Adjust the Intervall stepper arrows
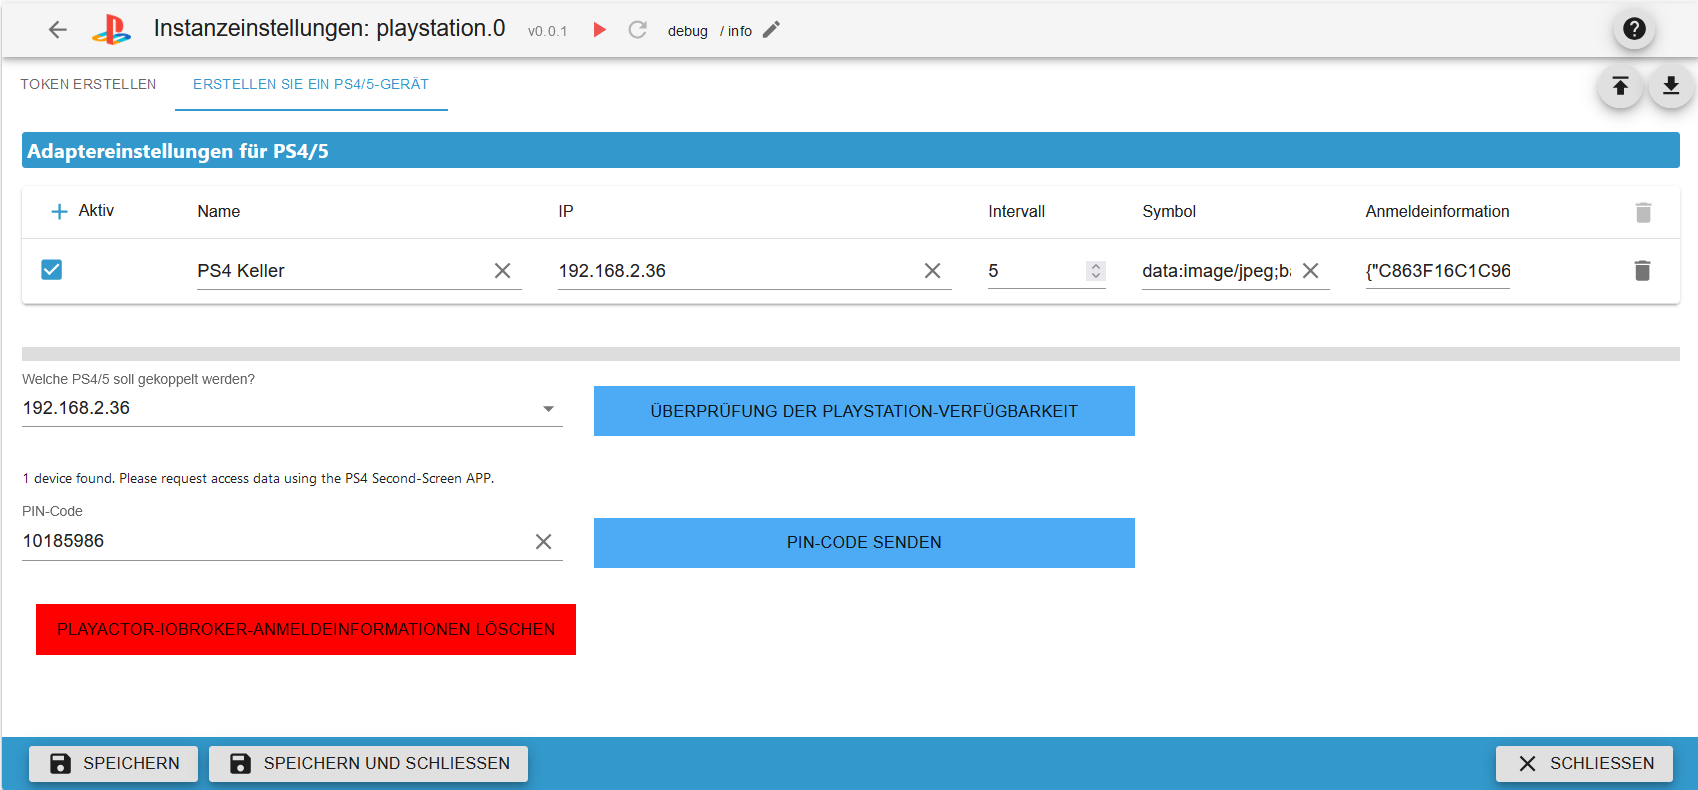The height and width of the screenshot is (790, 1698). [x=1096, y=271]
